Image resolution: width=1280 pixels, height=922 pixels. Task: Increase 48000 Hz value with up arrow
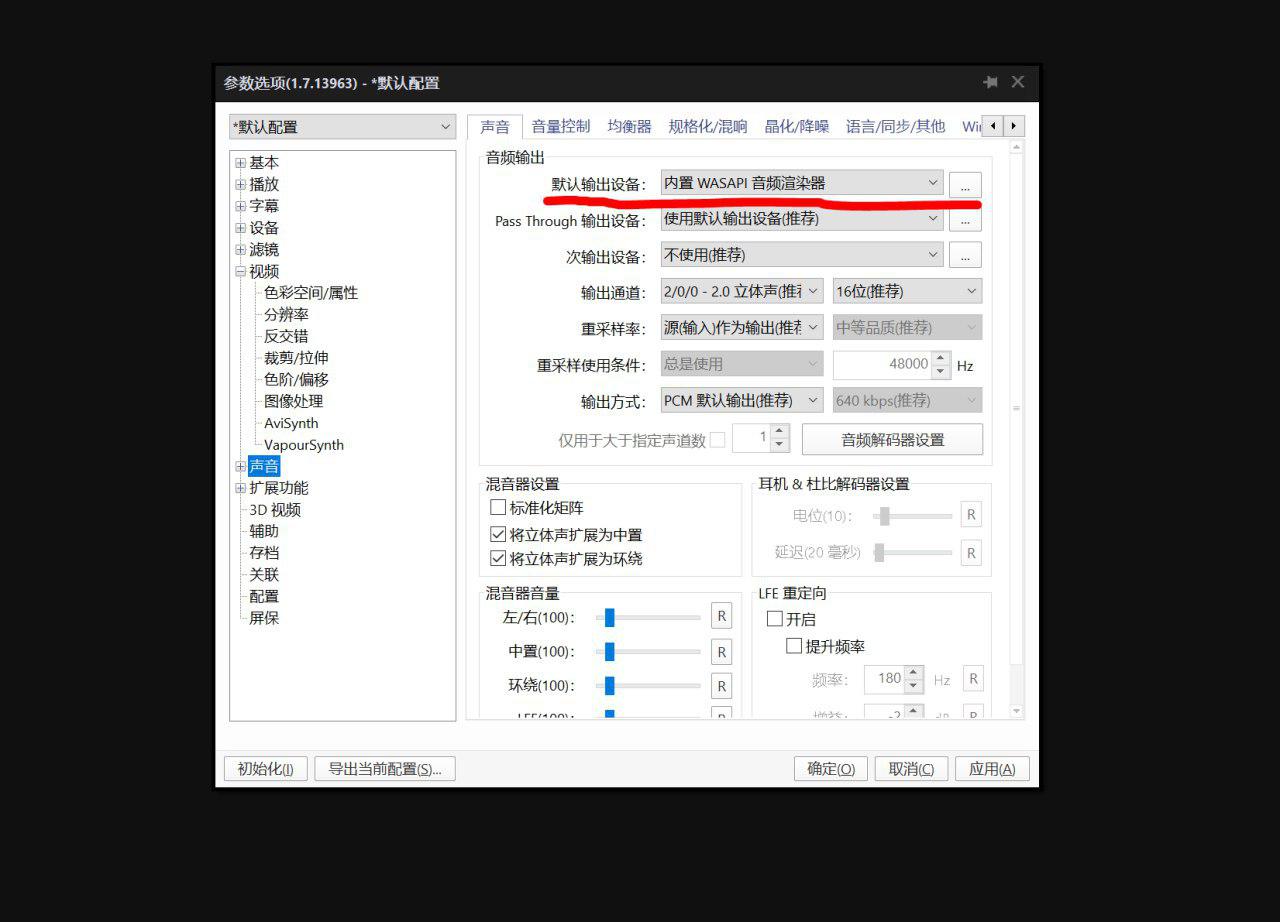point(940,358)
